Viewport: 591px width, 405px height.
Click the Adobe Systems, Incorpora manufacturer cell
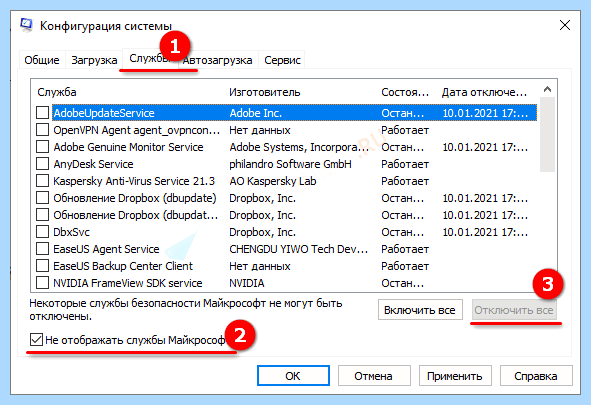point(299,147)
